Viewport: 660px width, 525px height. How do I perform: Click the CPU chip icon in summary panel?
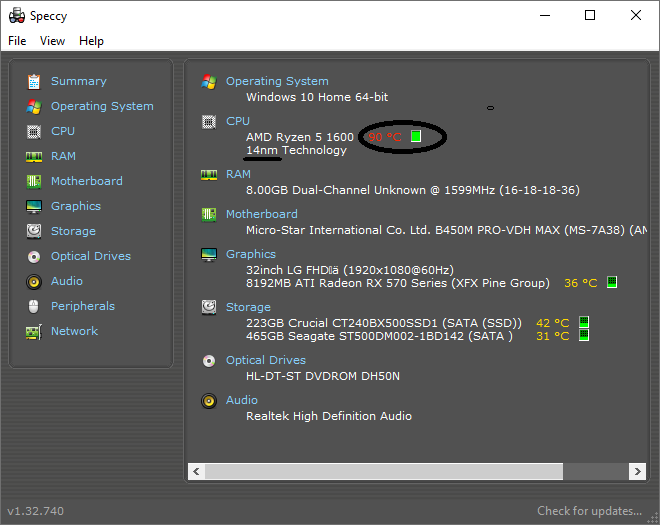point(209,122)
